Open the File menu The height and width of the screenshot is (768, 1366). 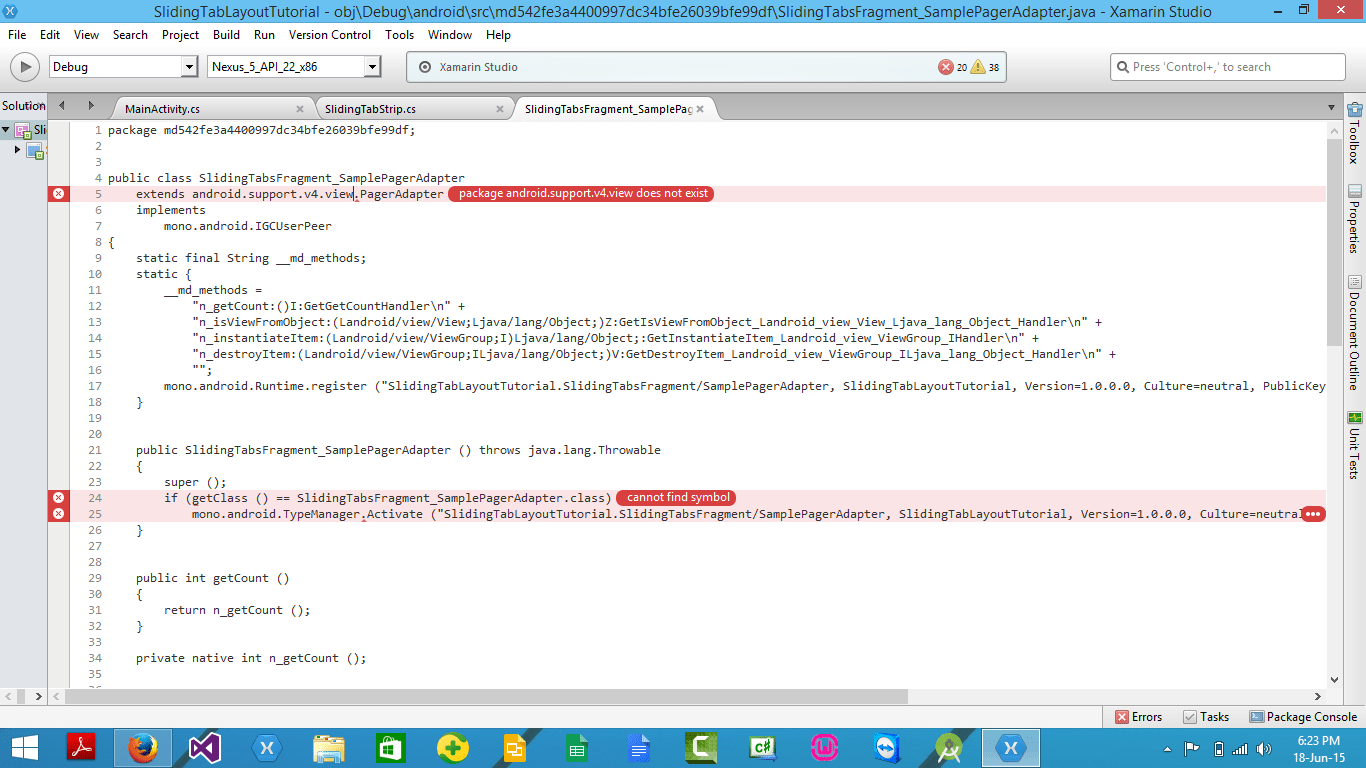[x=17, y=35]
